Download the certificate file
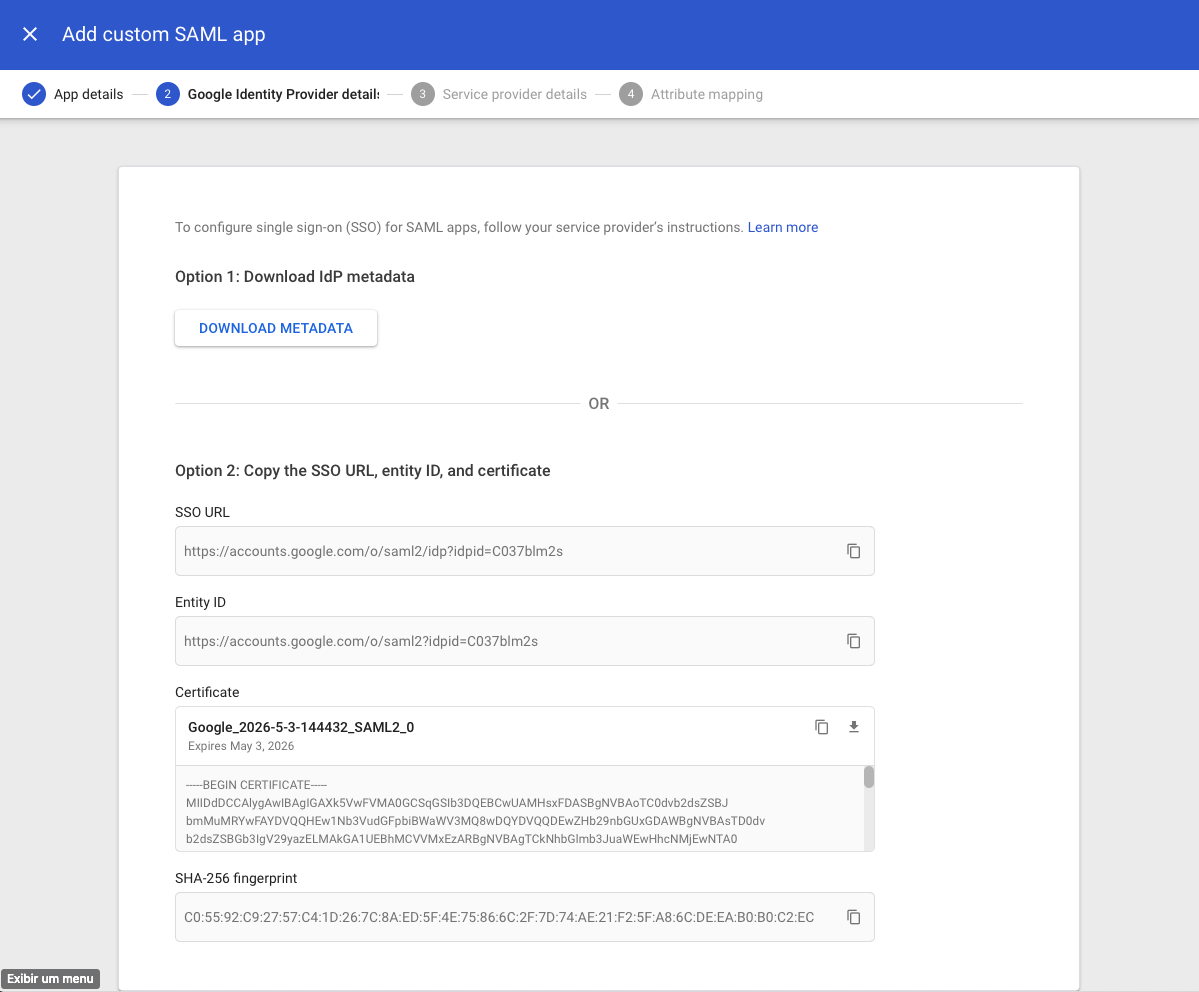 pos(853,727)
